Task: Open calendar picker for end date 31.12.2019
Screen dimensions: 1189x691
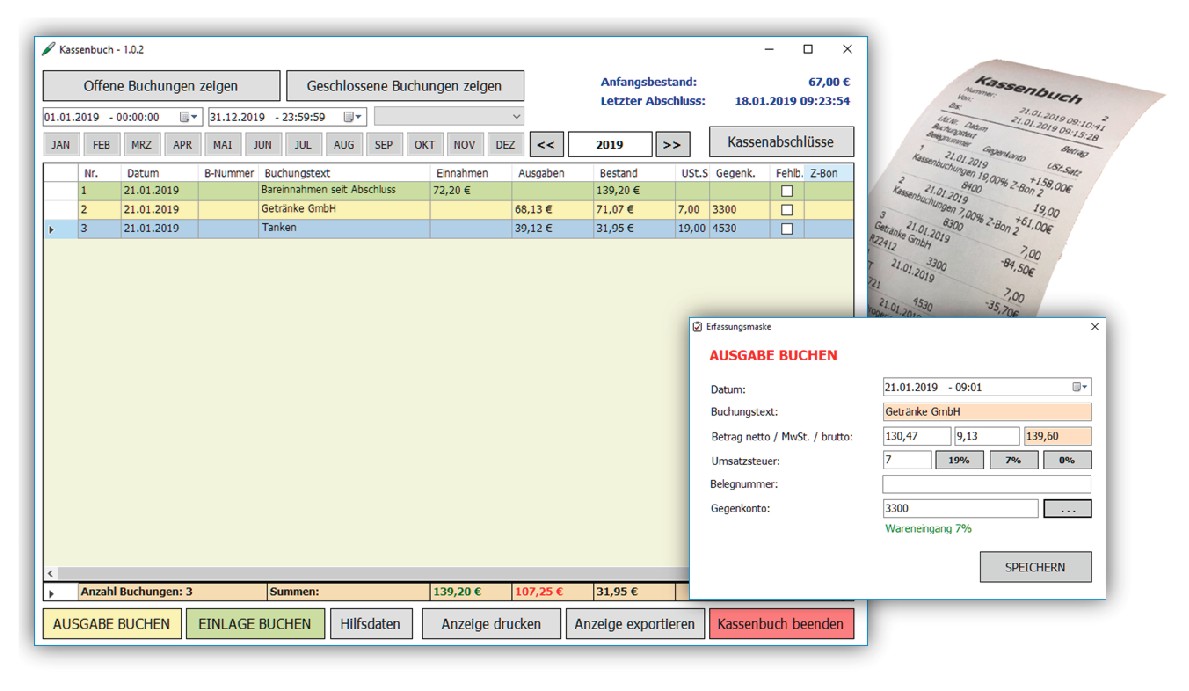Action: point(355,117)
